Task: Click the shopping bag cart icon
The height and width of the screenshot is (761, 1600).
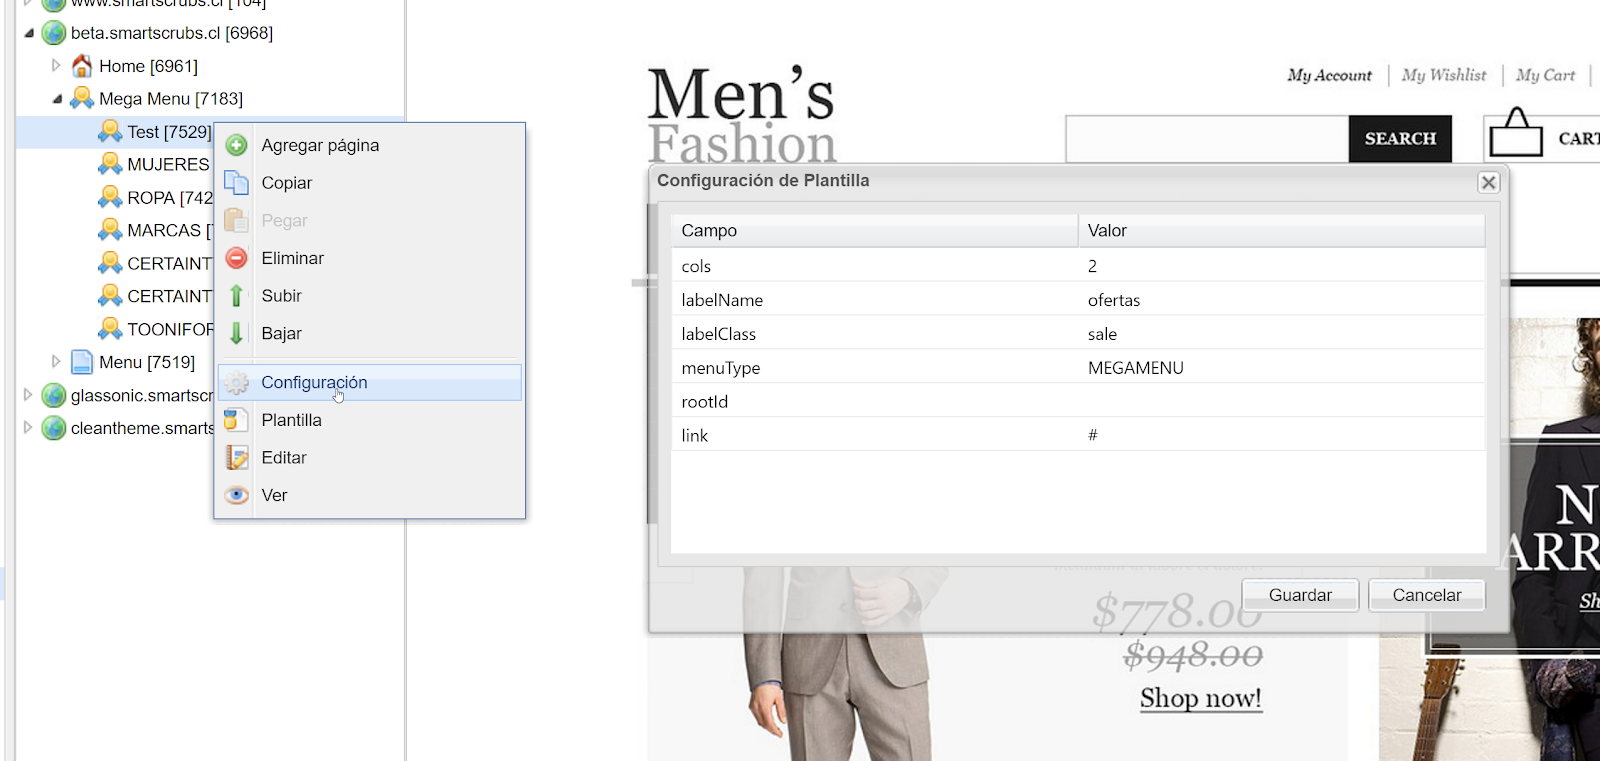Action: [1516, 133]
